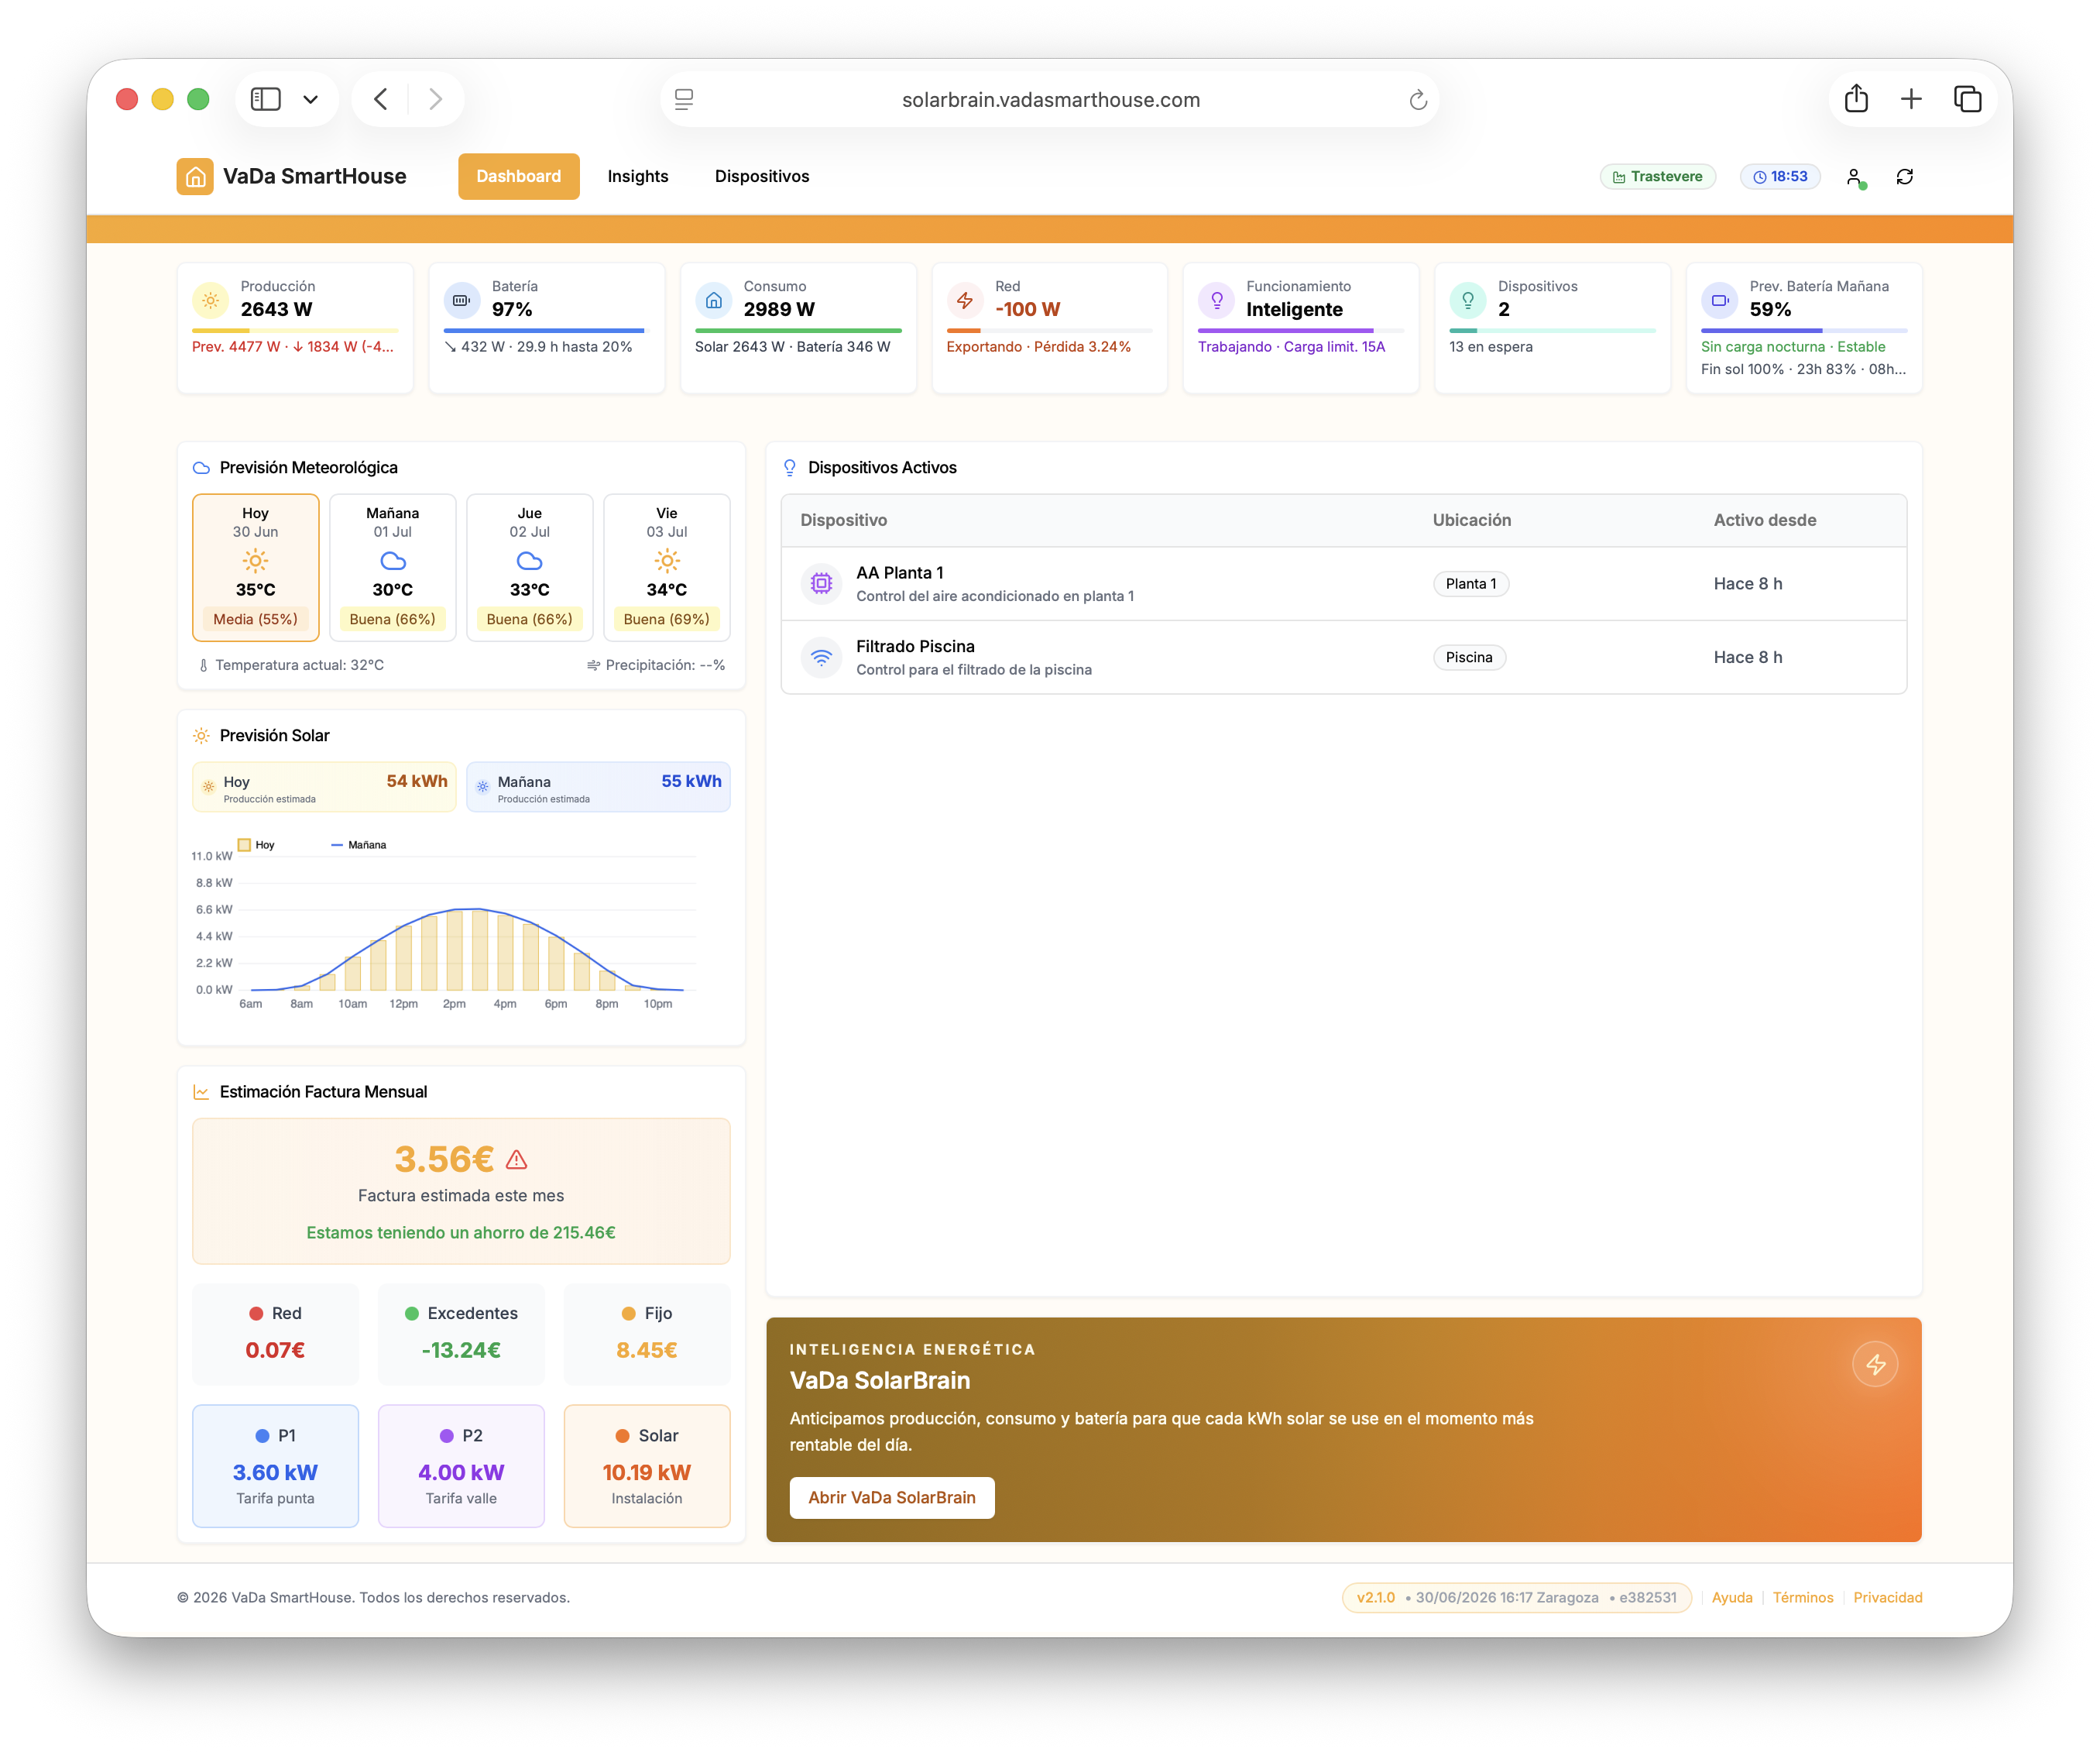Viewport: 2100px width, 1752px height.
Task: Click the Mañana 55 kWh production card
Action: tap(598, 787)
